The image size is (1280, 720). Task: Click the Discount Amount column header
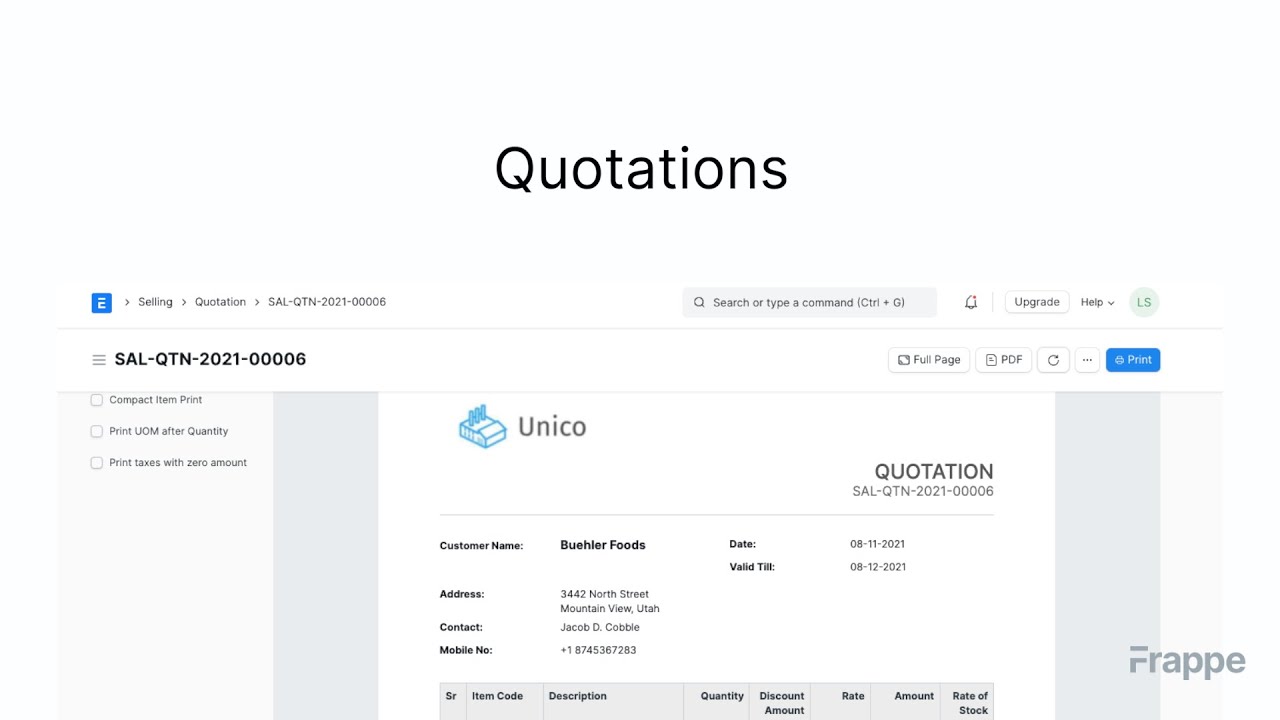click(782, 703)
